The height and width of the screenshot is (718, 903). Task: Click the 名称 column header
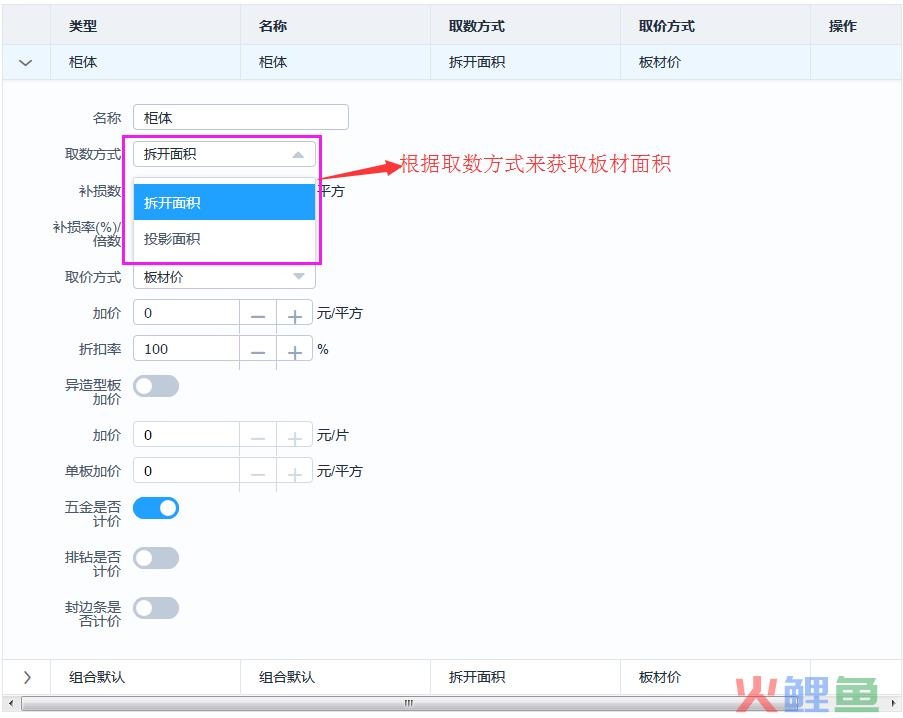pyautogui.click(x=335, y=25)
